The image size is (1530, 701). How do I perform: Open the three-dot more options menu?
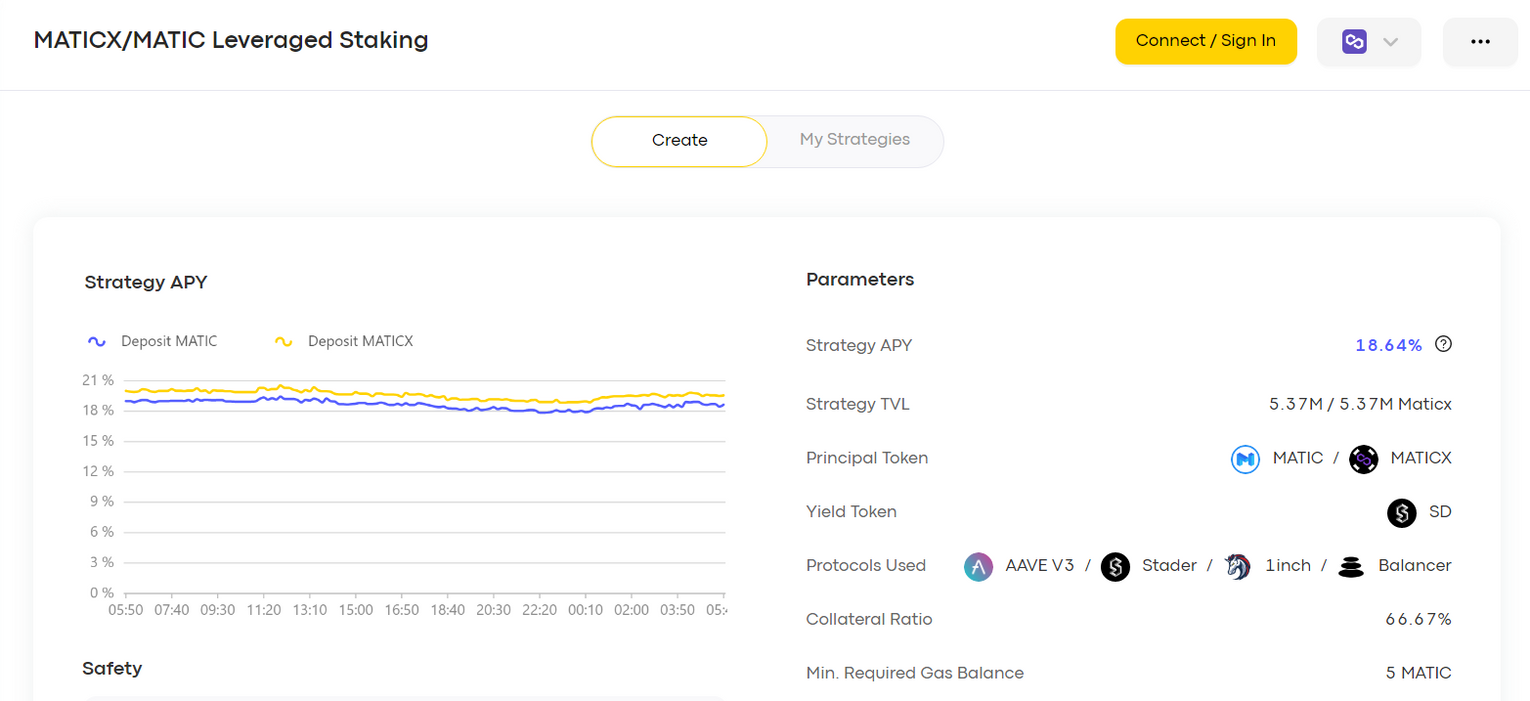(x=1480, y=42)
